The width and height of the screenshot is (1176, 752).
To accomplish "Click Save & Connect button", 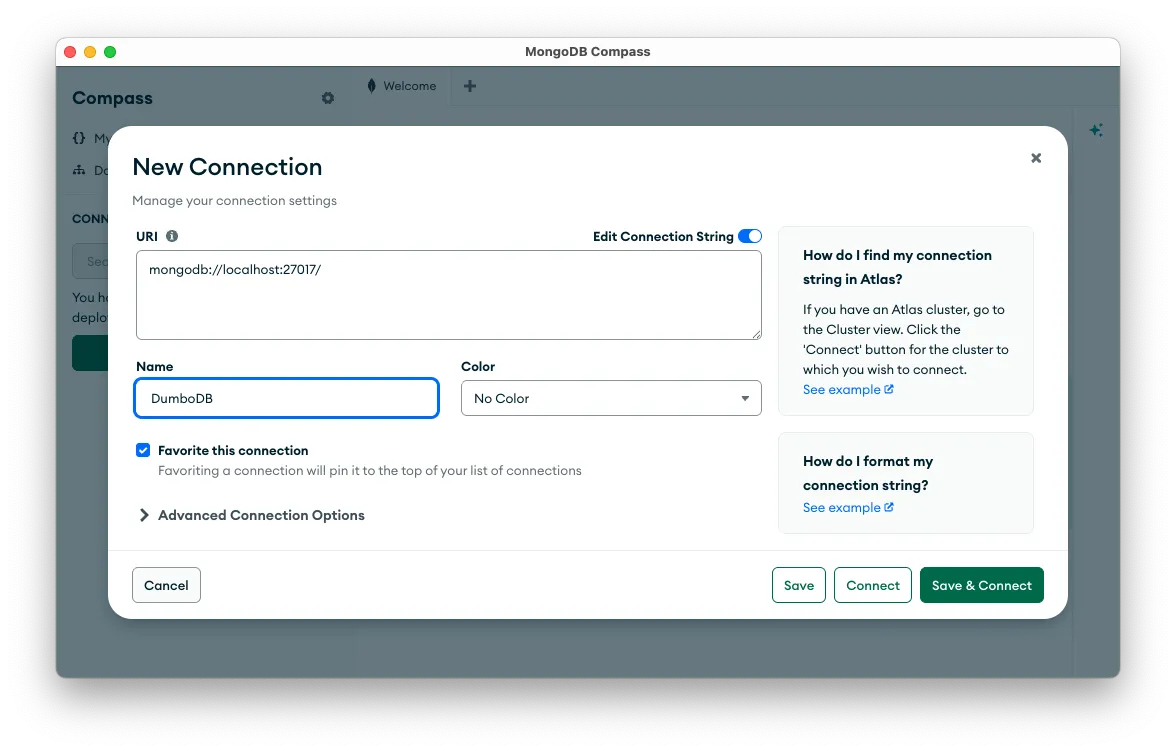I will pos(982,585).
